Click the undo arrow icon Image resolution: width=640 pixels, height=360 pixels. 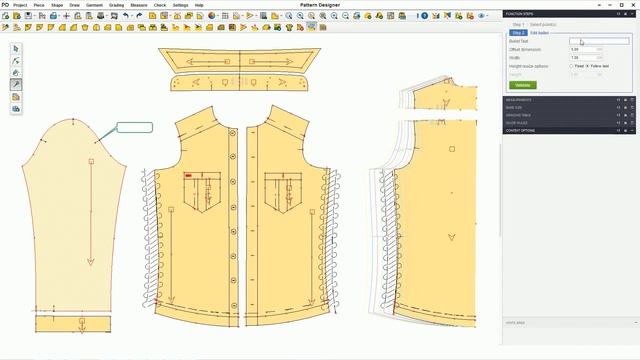126,16
